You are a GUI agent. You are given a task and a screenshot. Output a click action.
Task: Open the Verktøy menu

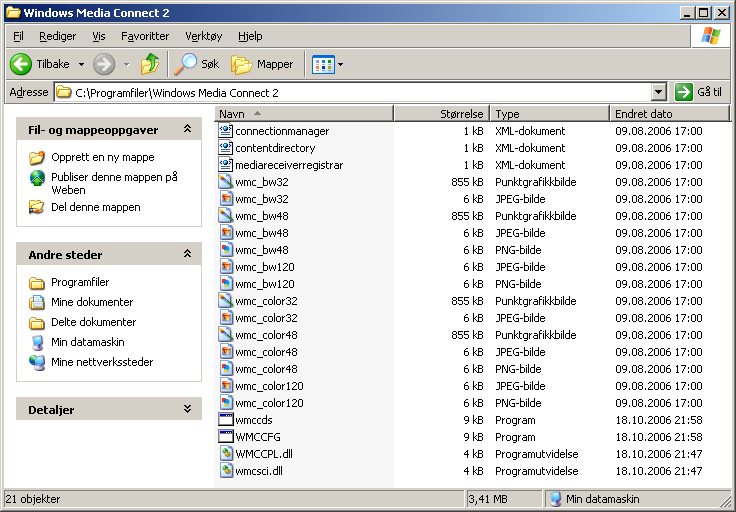pos(204,36)
